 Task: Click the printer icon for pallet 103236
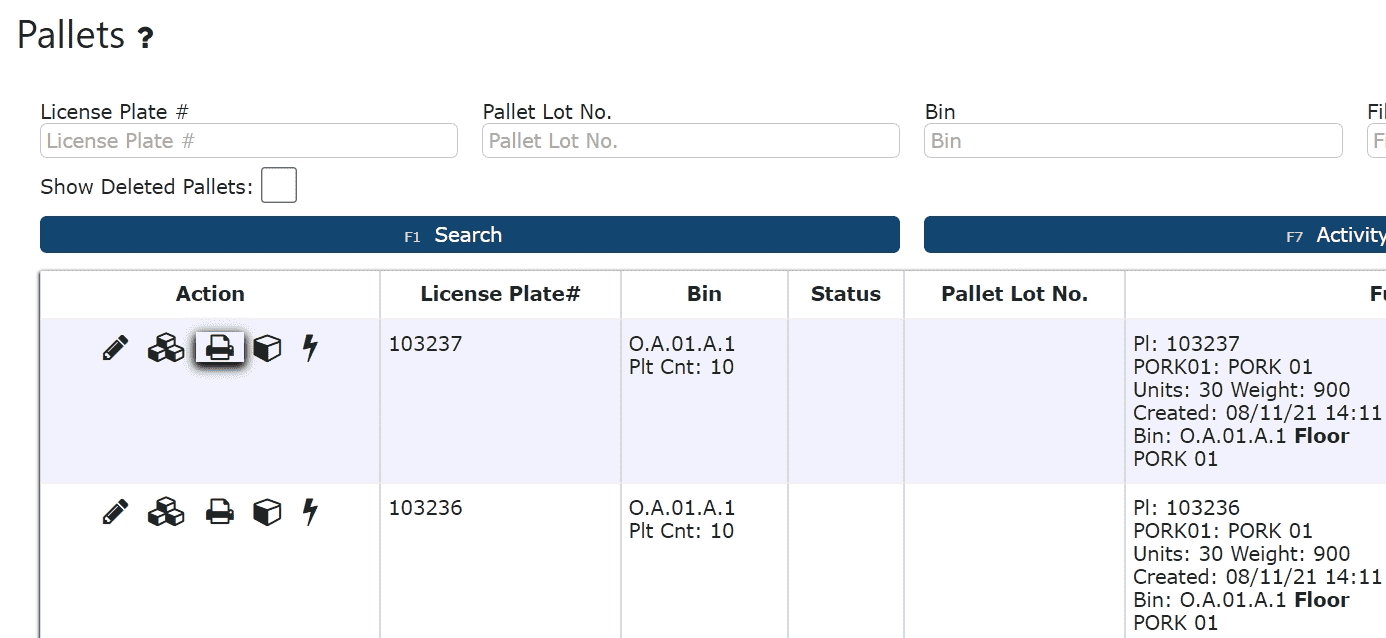coord(219,512)
